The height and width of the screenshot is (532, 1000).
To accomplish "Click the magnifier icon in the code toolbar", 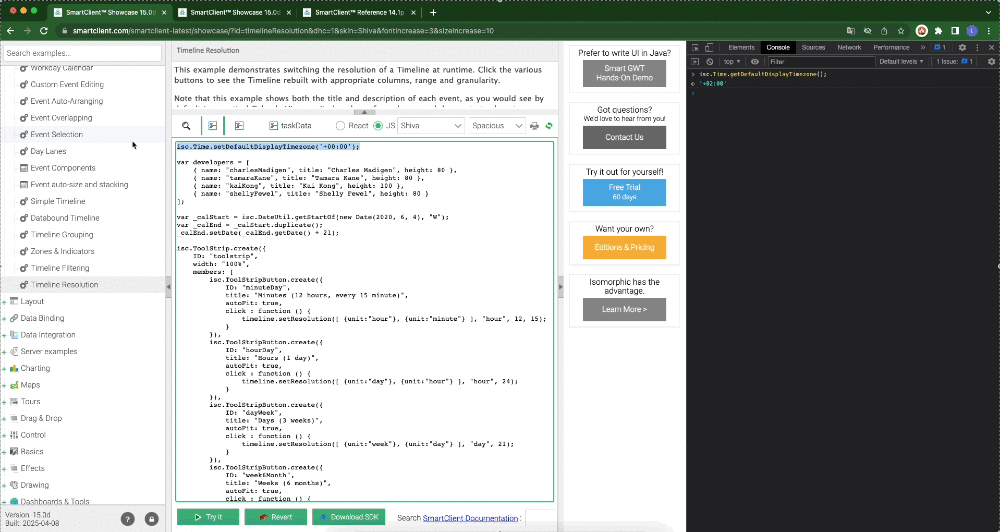I will coord(186,126).
